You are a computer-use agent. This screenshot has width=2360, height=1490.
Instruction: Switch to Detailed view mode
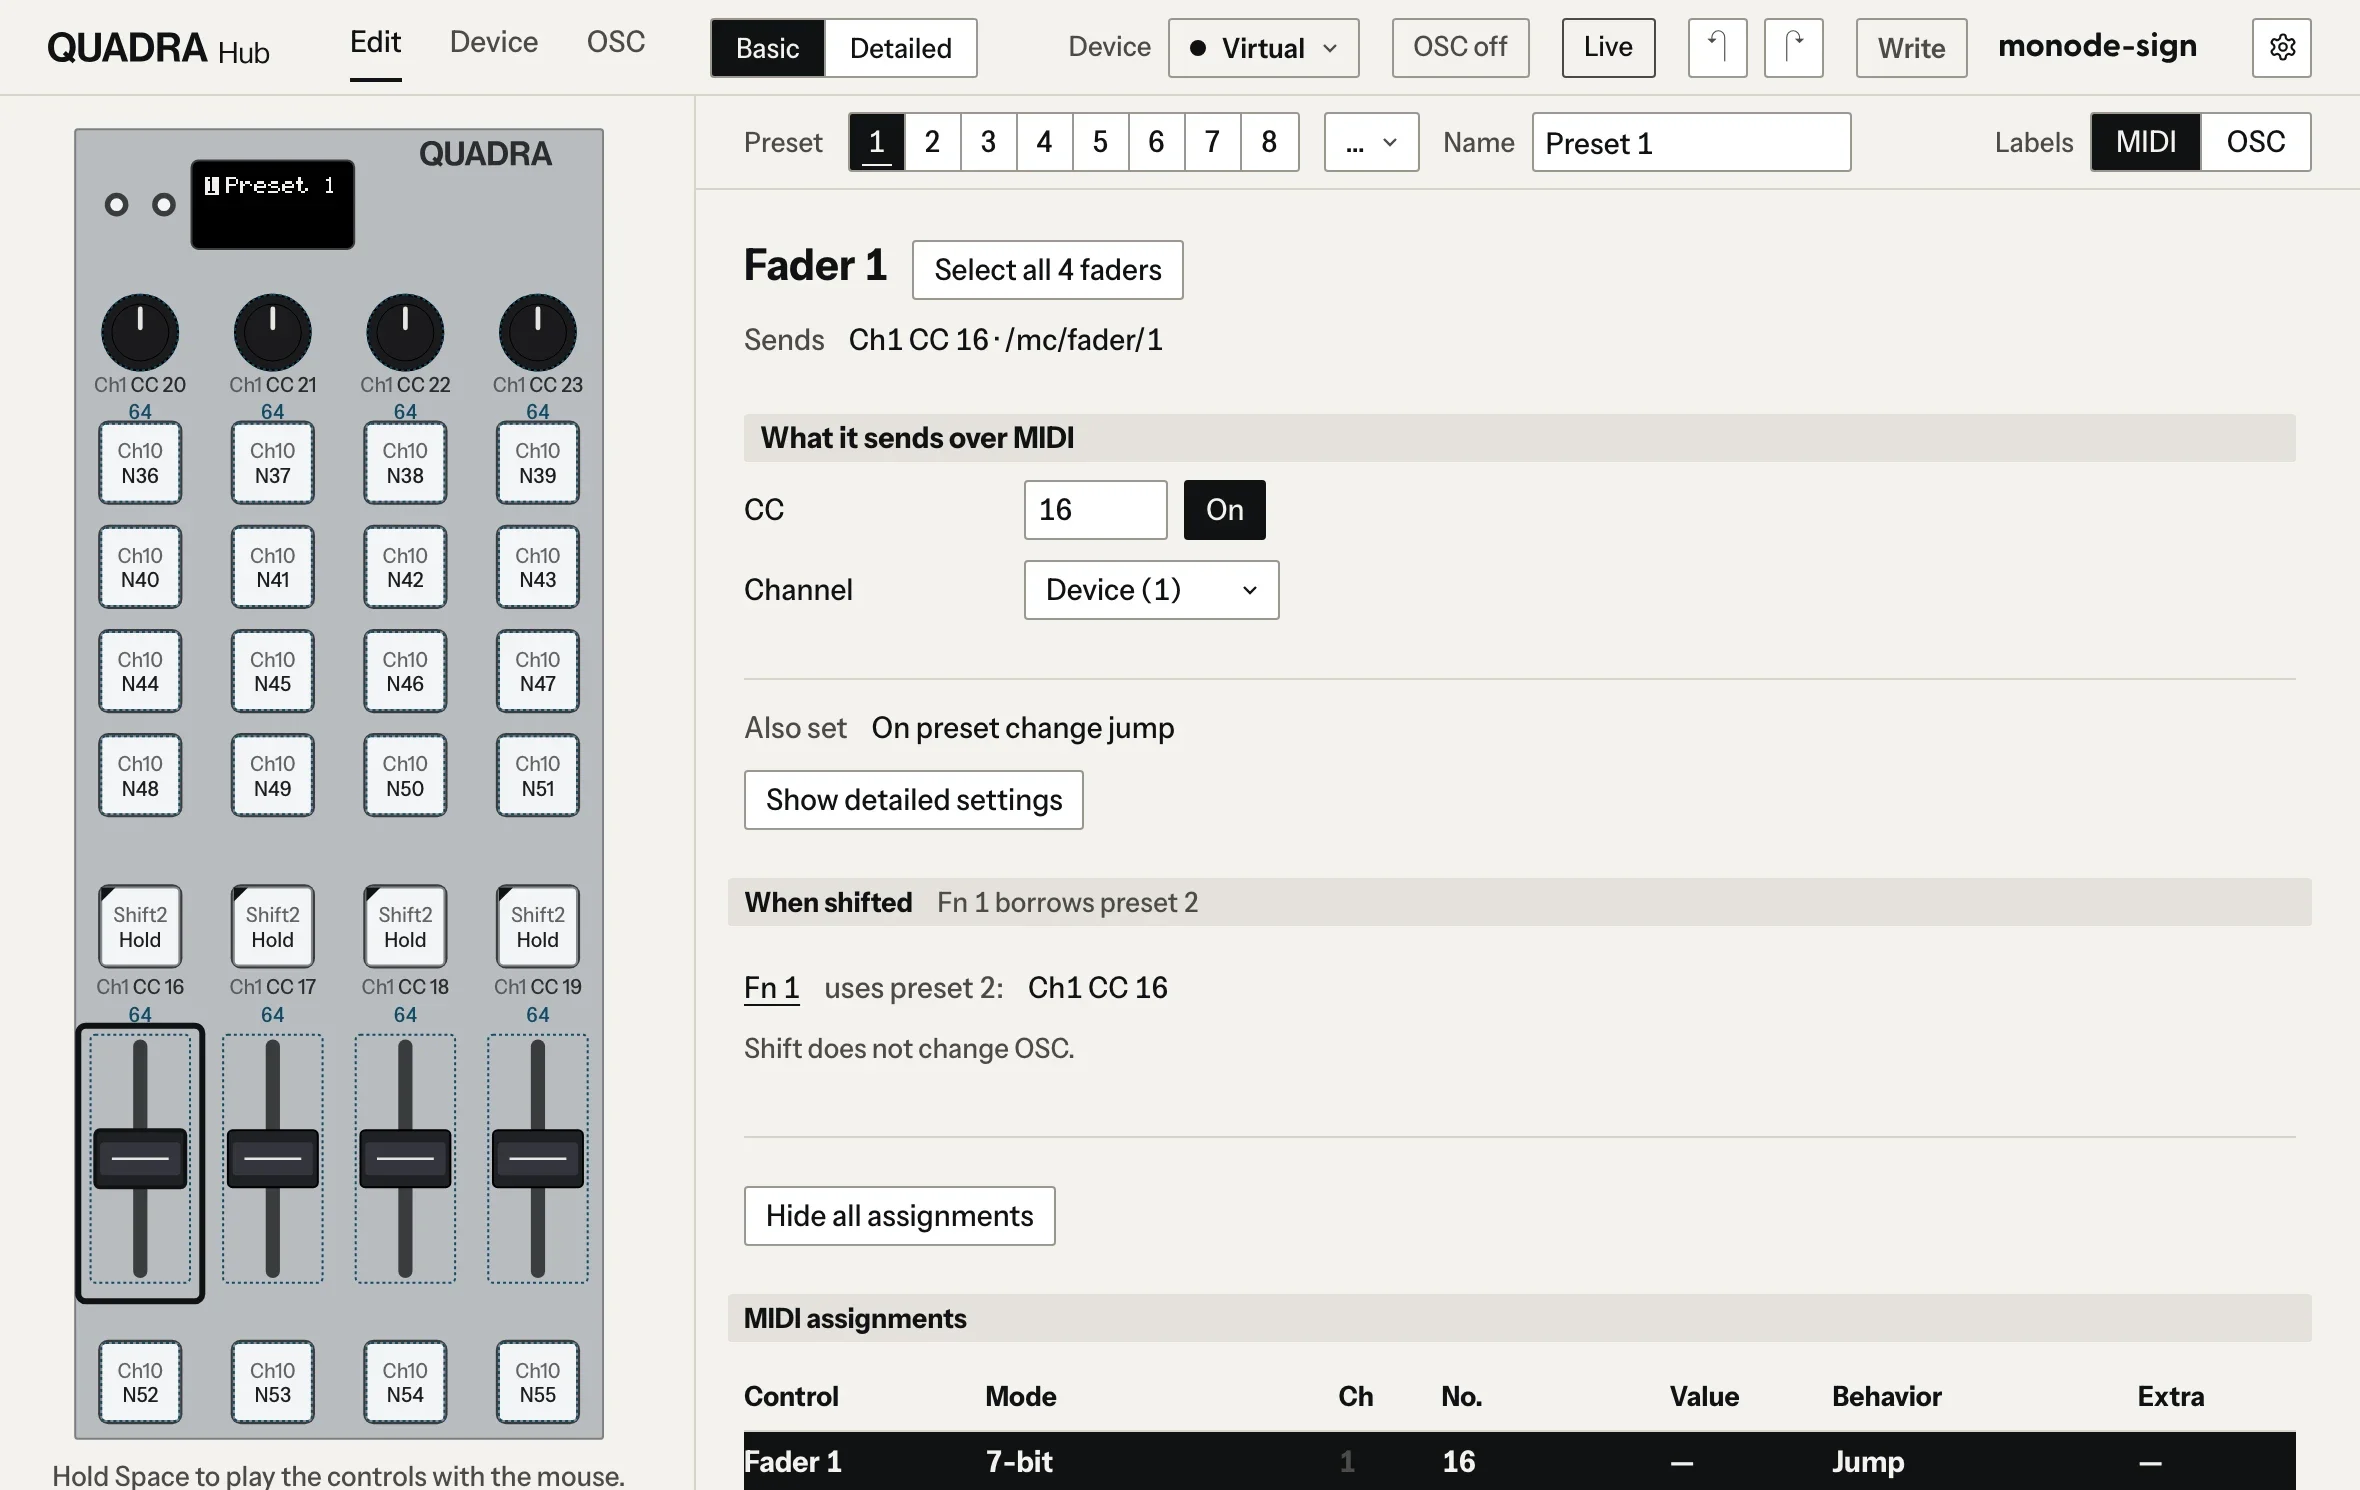(x=901, y=48)
